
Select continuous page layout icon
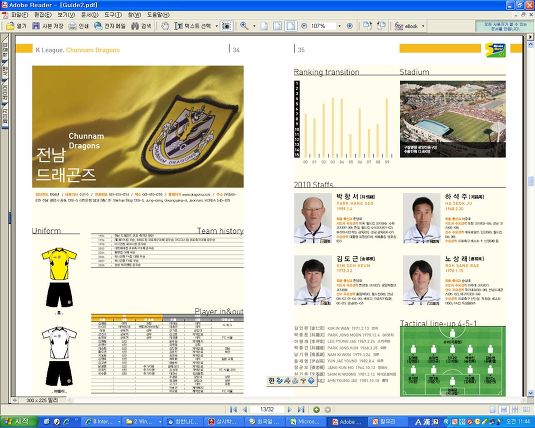(504, 409)
